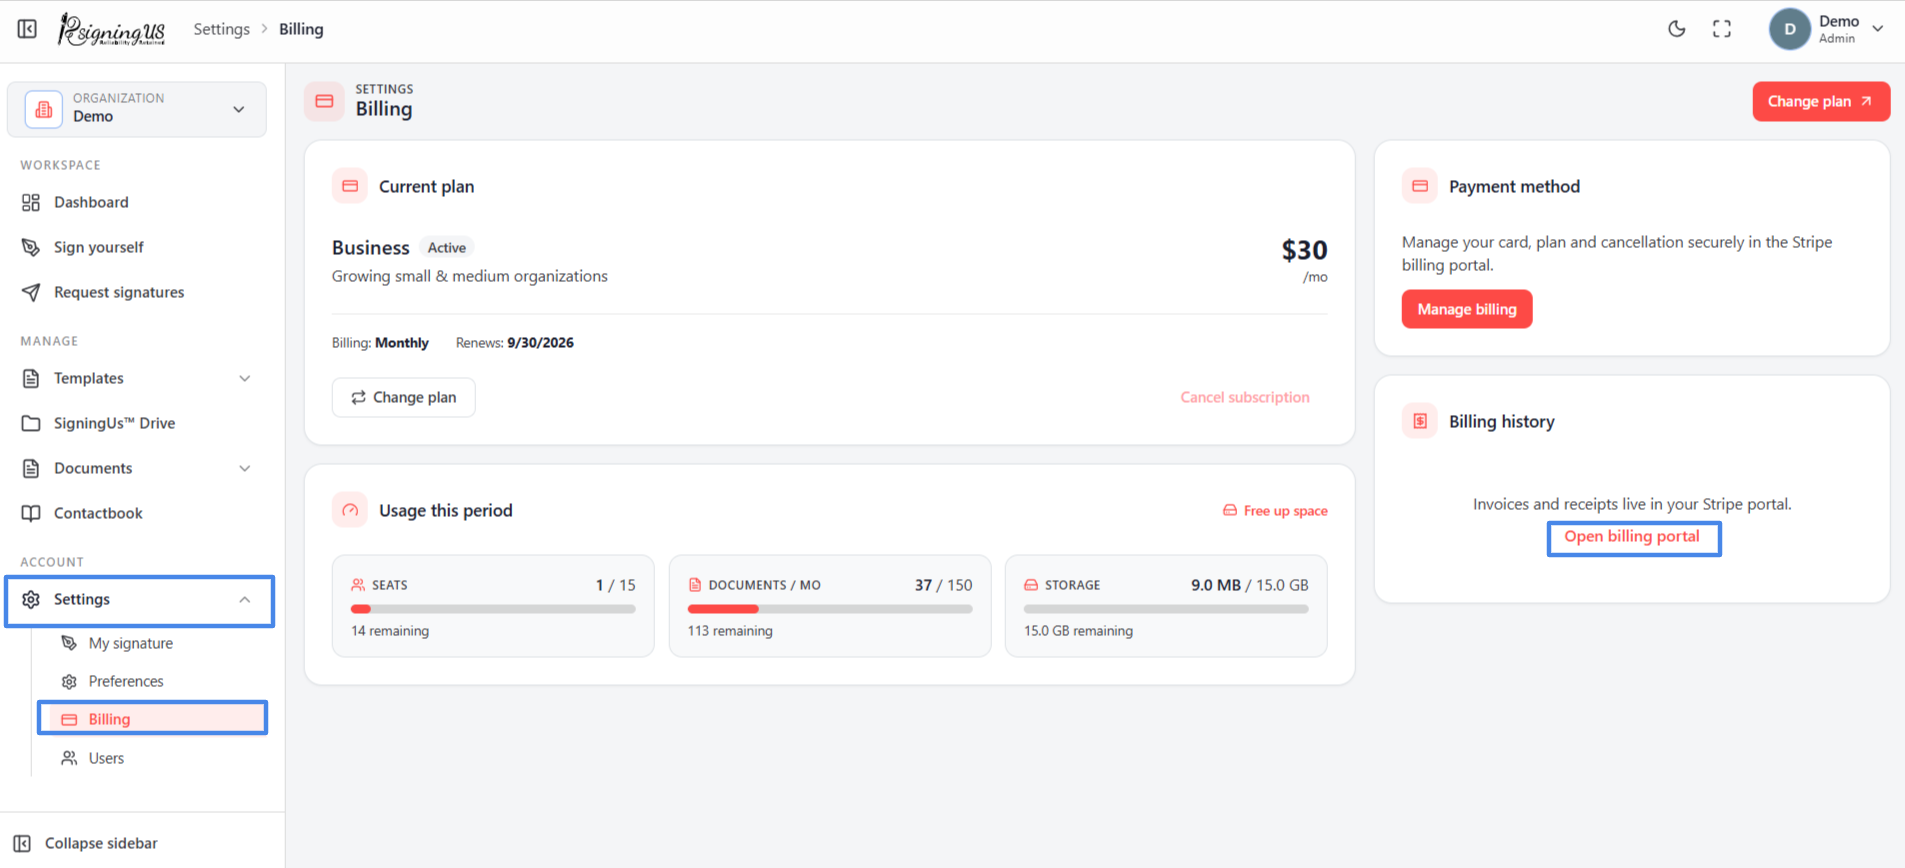Click the Documents per month progress bar

[830, 609]
